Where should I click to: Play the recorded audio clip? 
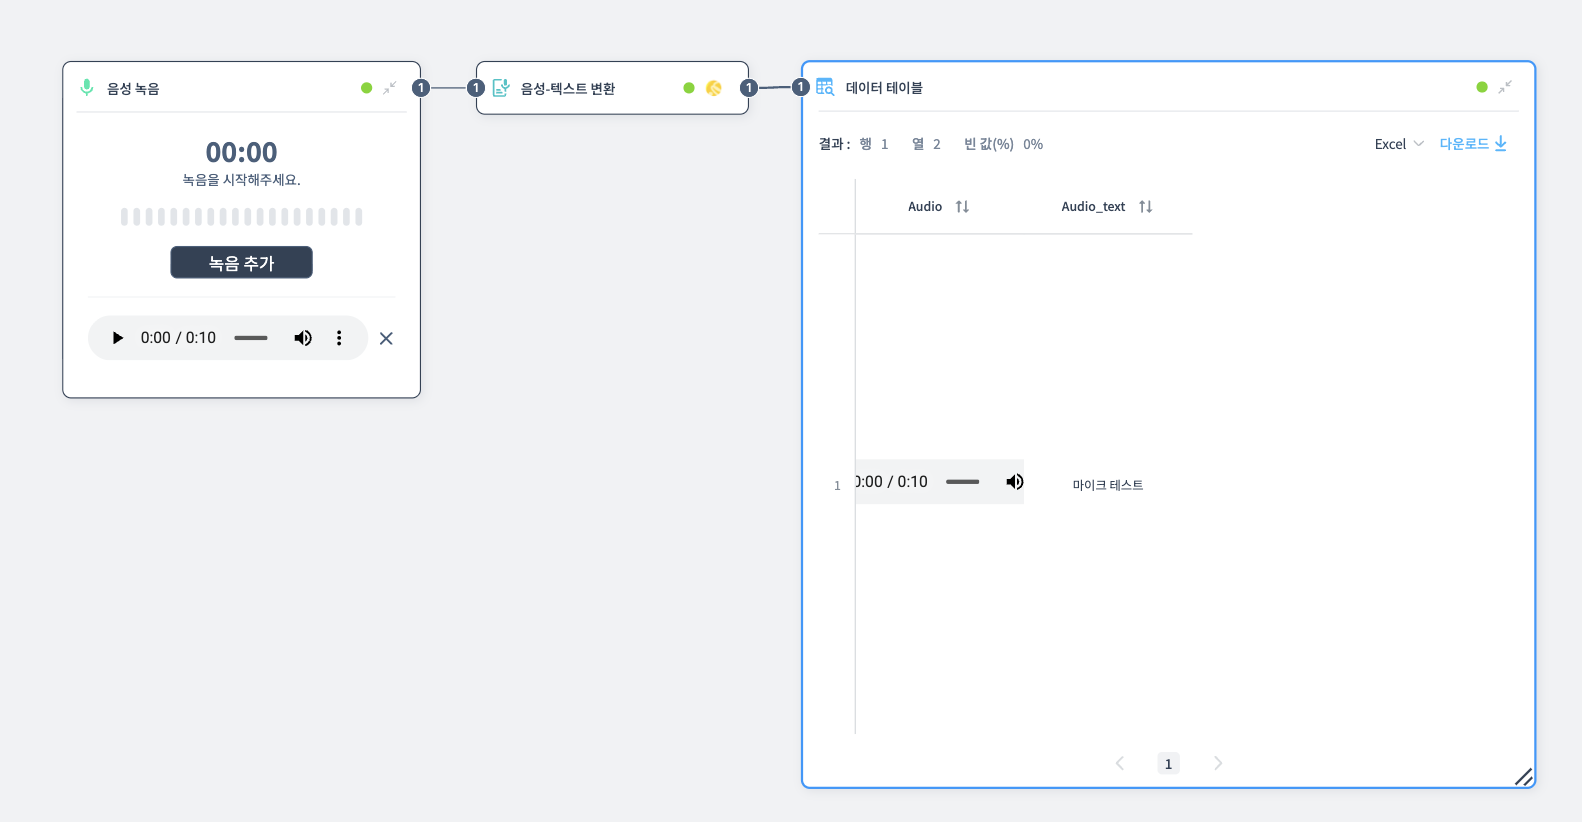tap(118, 338)
